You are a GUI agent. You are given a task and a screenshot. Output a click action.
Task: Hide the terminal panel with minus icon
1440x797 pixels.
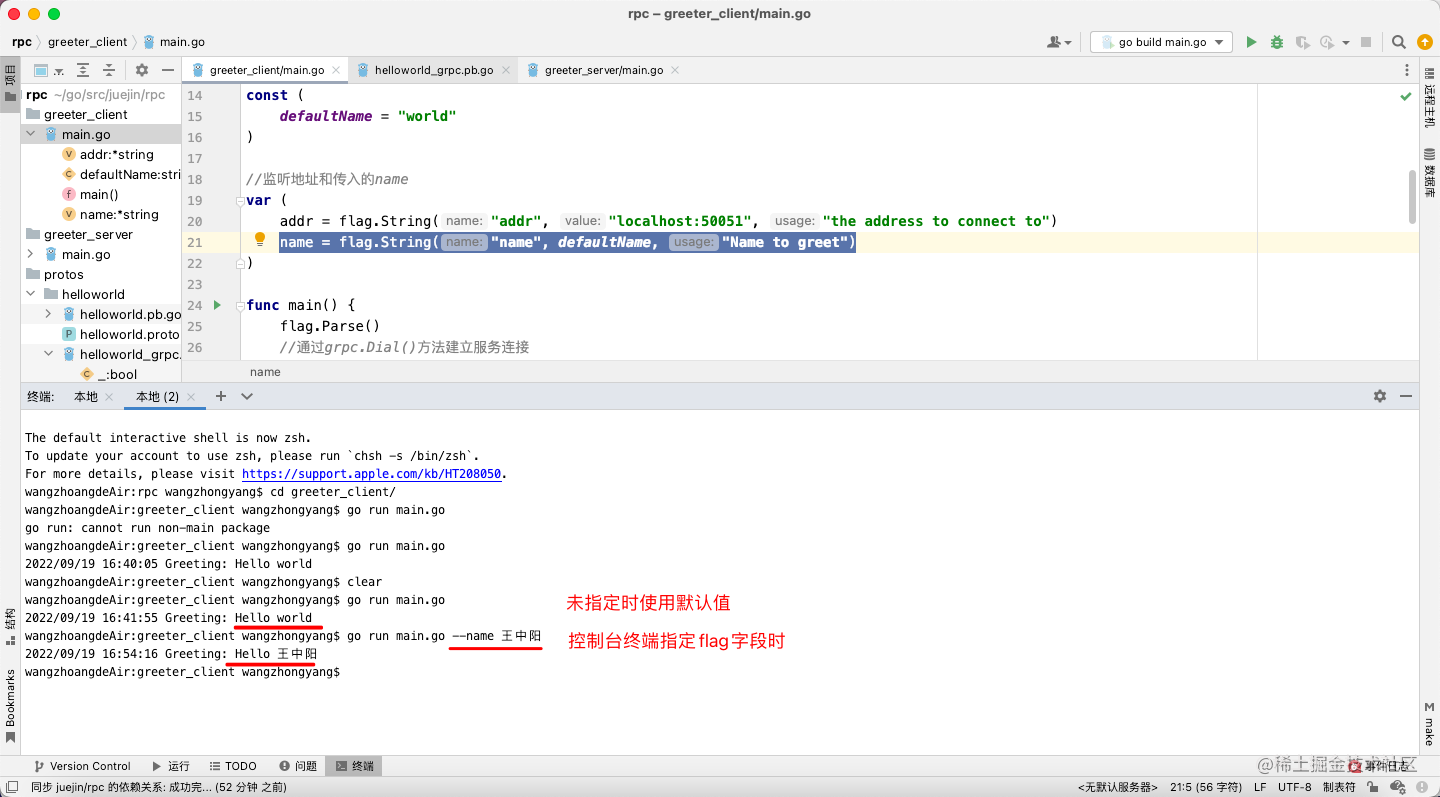pyautogui.click(x=1406, y=396)
